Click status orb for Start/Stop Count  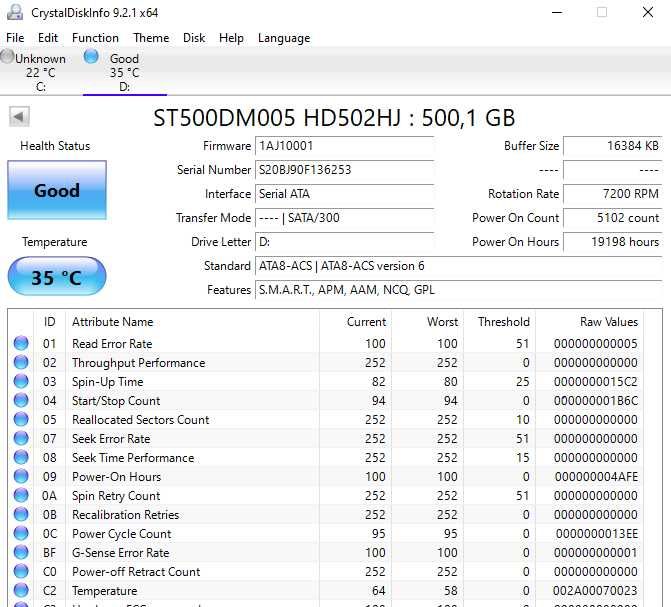pyautogui.click(x=21, y=400)
